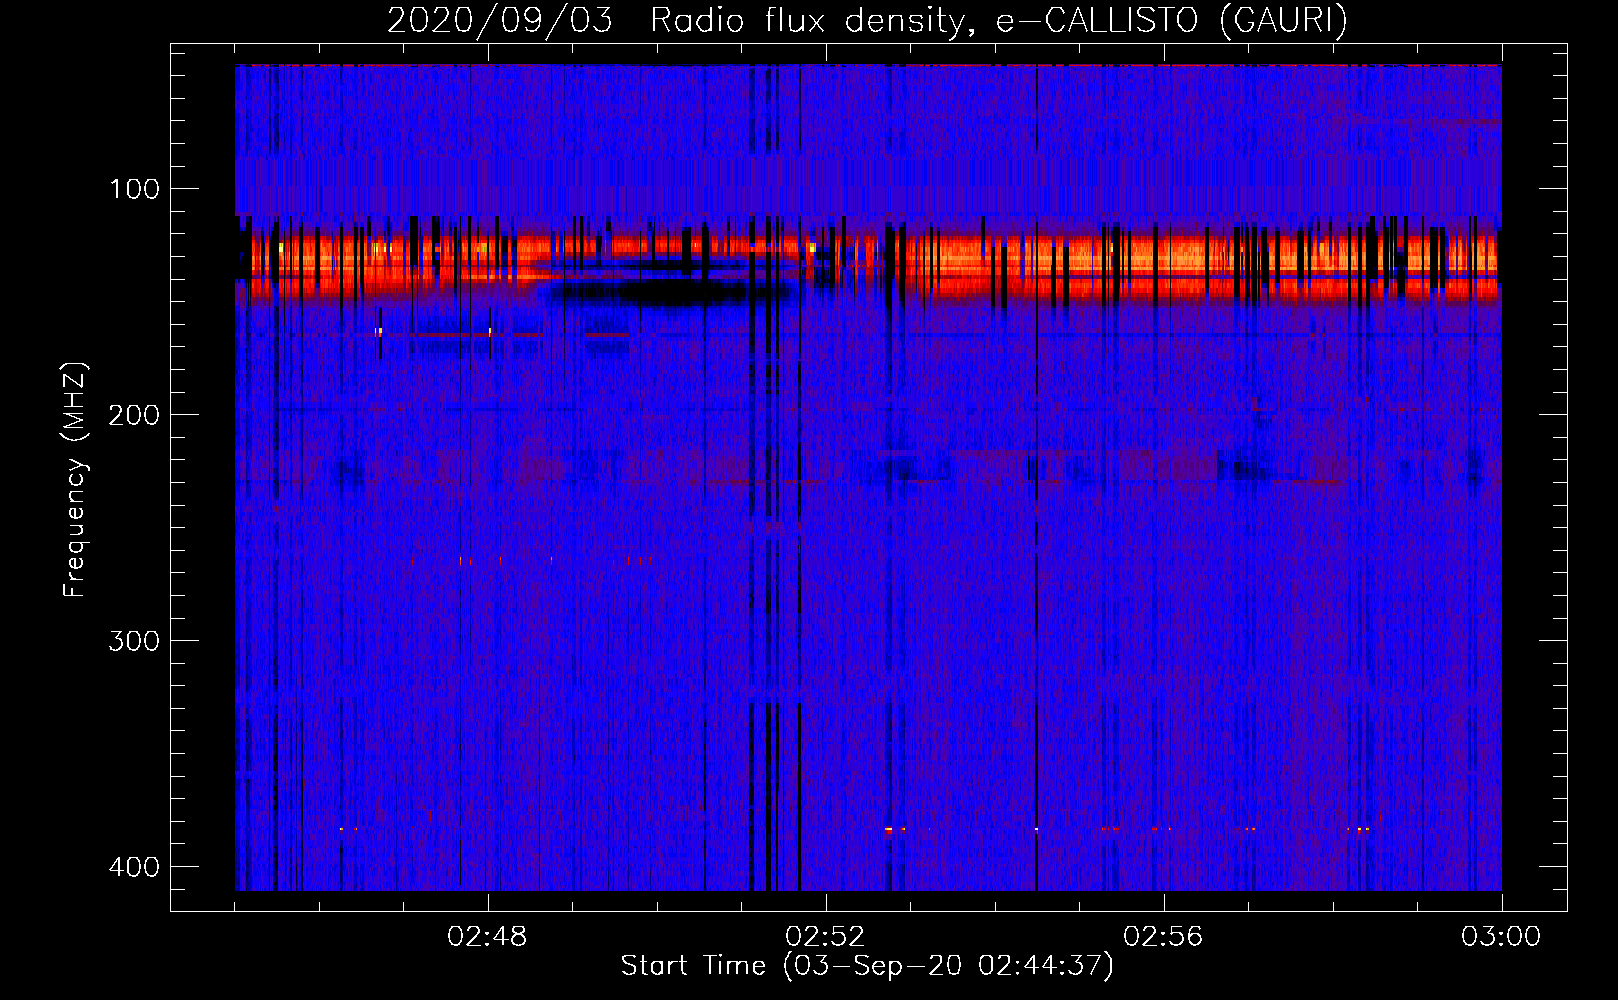Click the '300' frequency tick label
The width and height of the screenshot is (1618, 1000).
134,641
